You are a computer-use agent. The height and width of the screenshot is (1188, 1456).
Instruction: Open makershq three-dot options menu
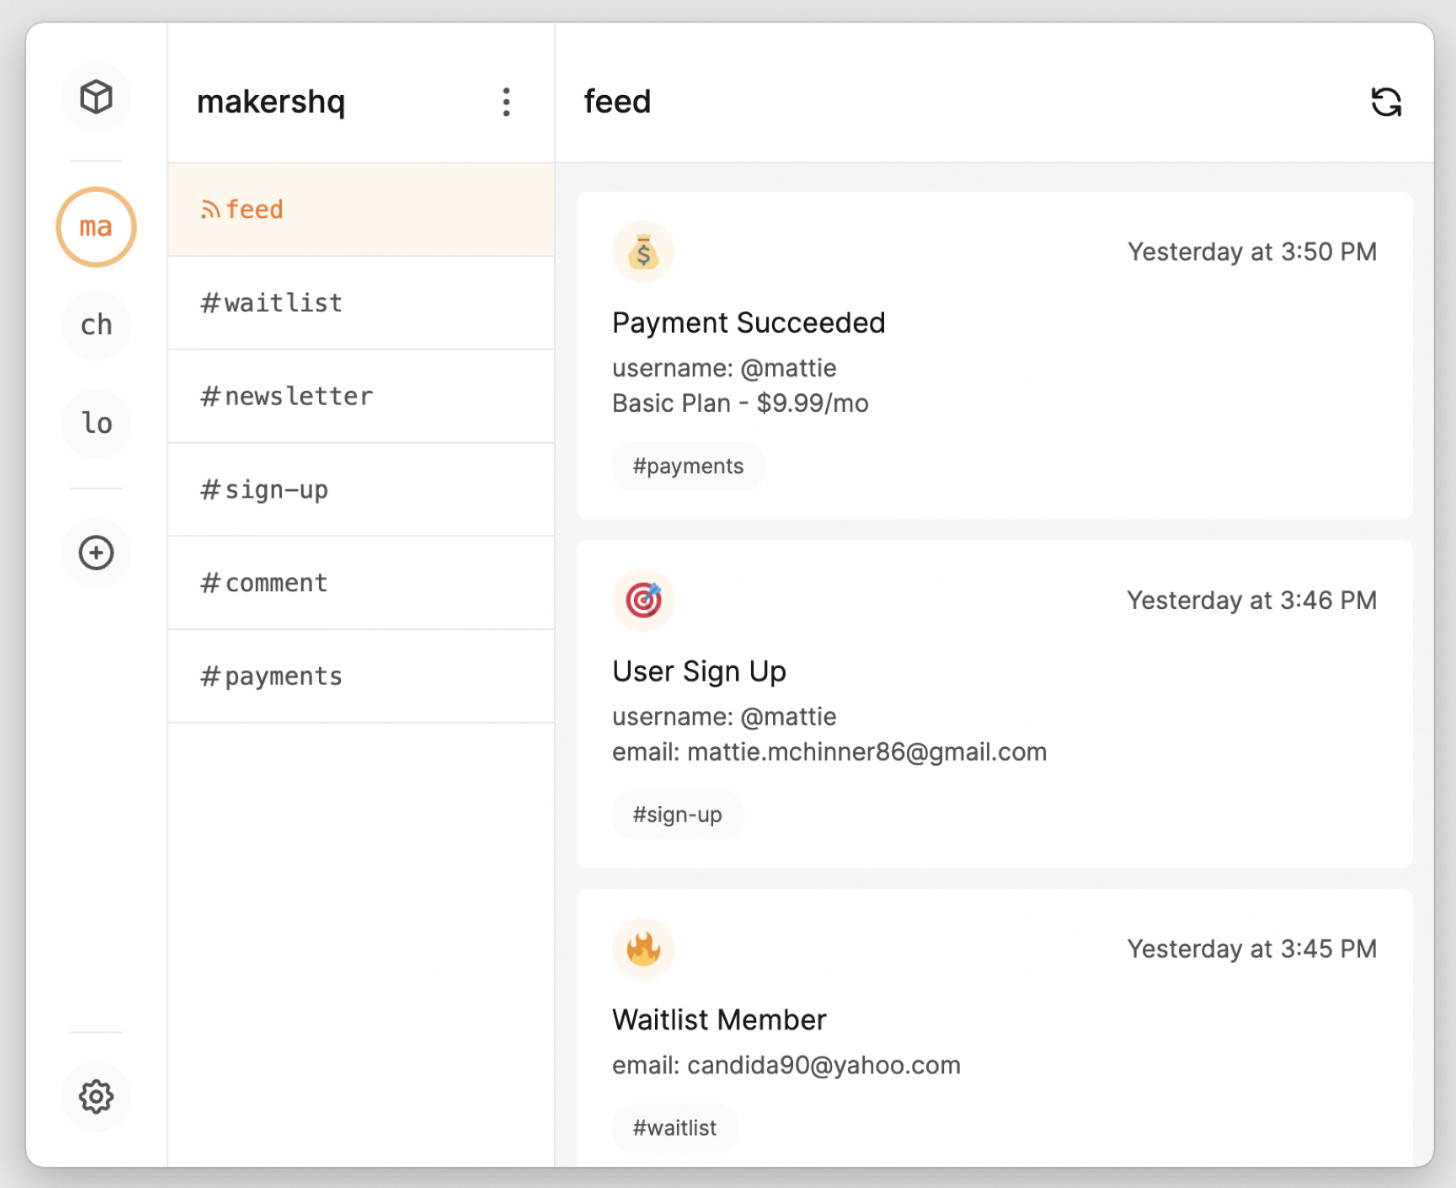(x=506, y=102)
